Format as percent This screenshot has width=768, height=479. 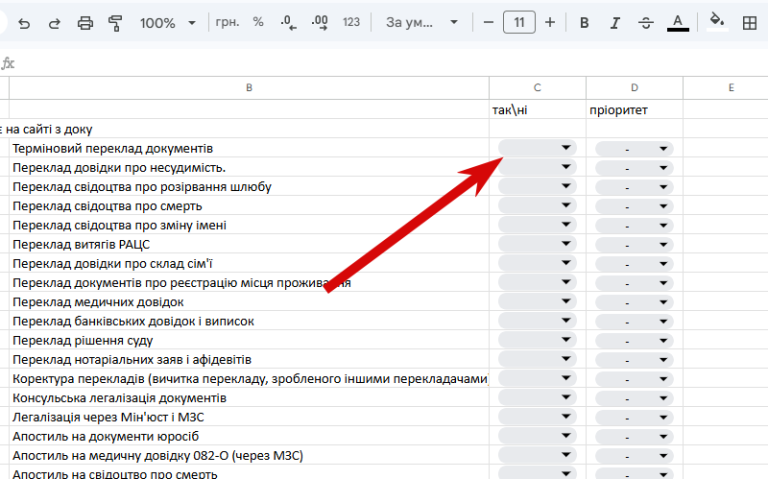click(258, 22)
